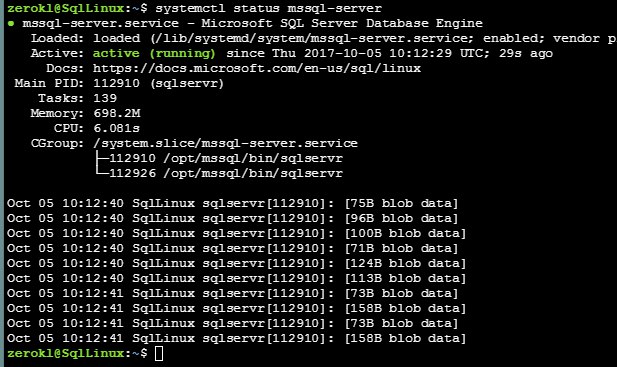Click the '100B blob data' log entry
The height and width of the screenshot is (367, 617).
click(405, 233)
